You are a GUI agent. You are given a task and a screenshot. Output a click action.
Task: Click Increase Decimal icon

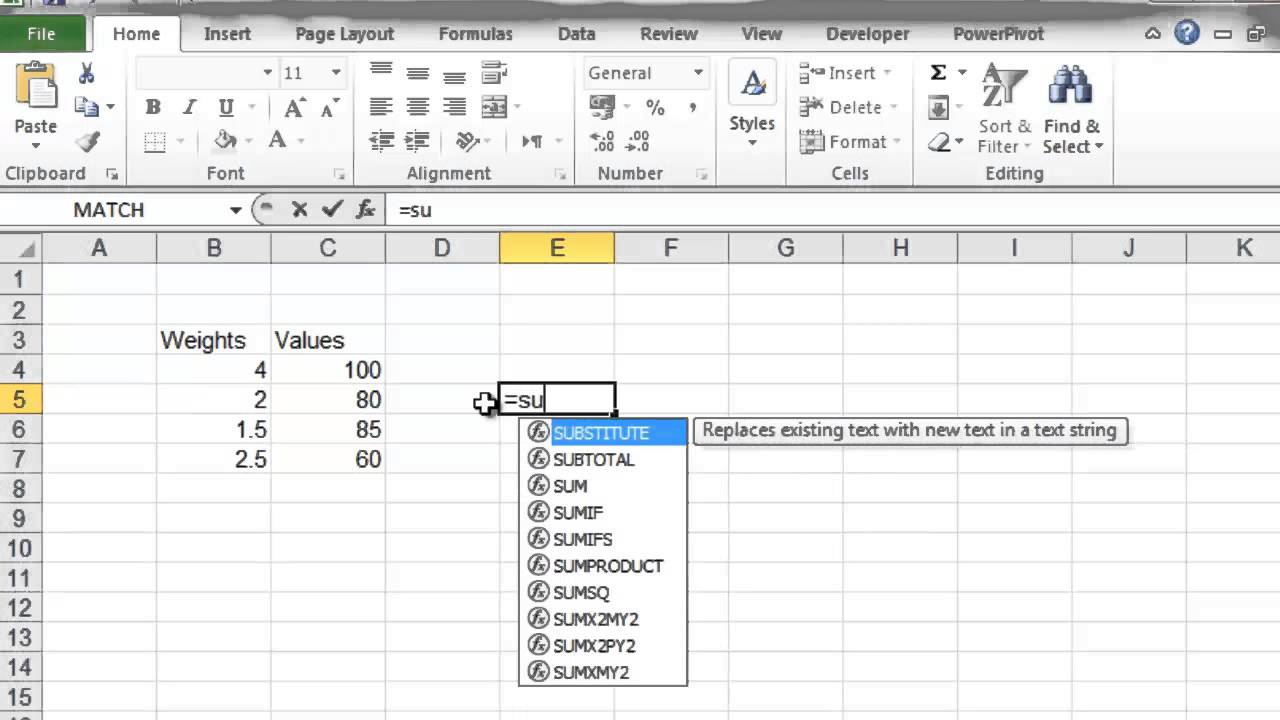(603, 141)
